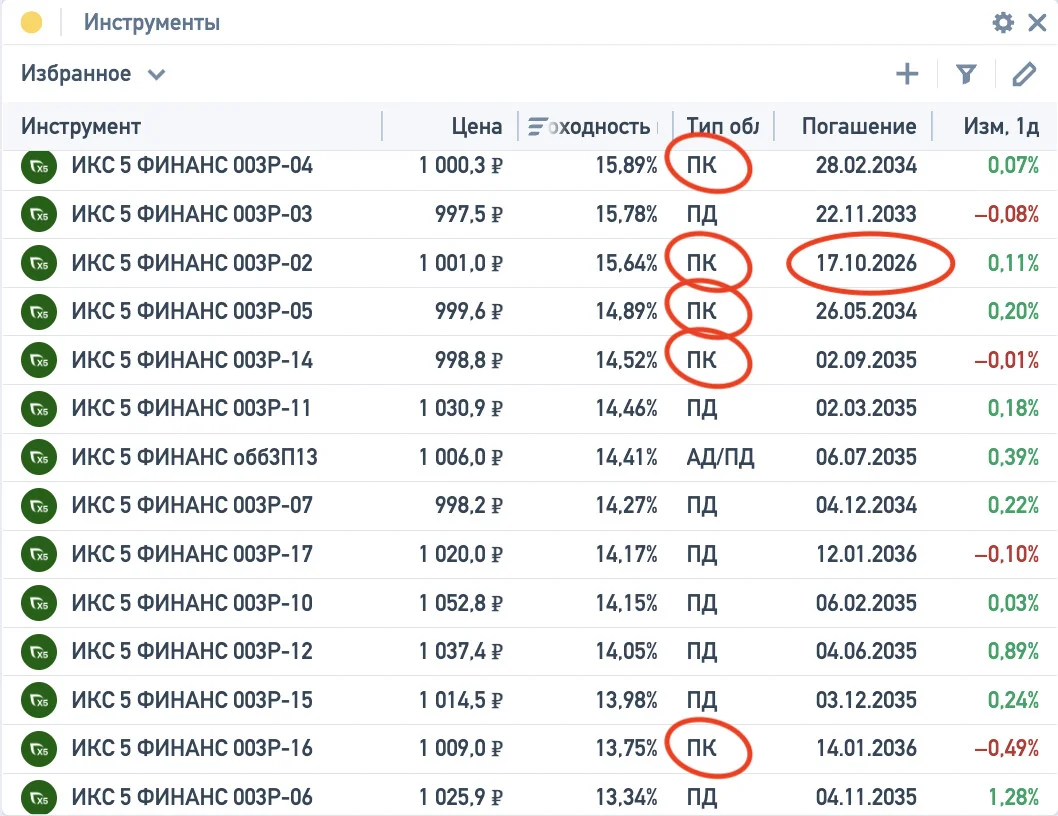Select row ИКС 5 ФИНАНС 003P-12
1058x816 pixels.
pyautogui.click(x=529, y=651)
